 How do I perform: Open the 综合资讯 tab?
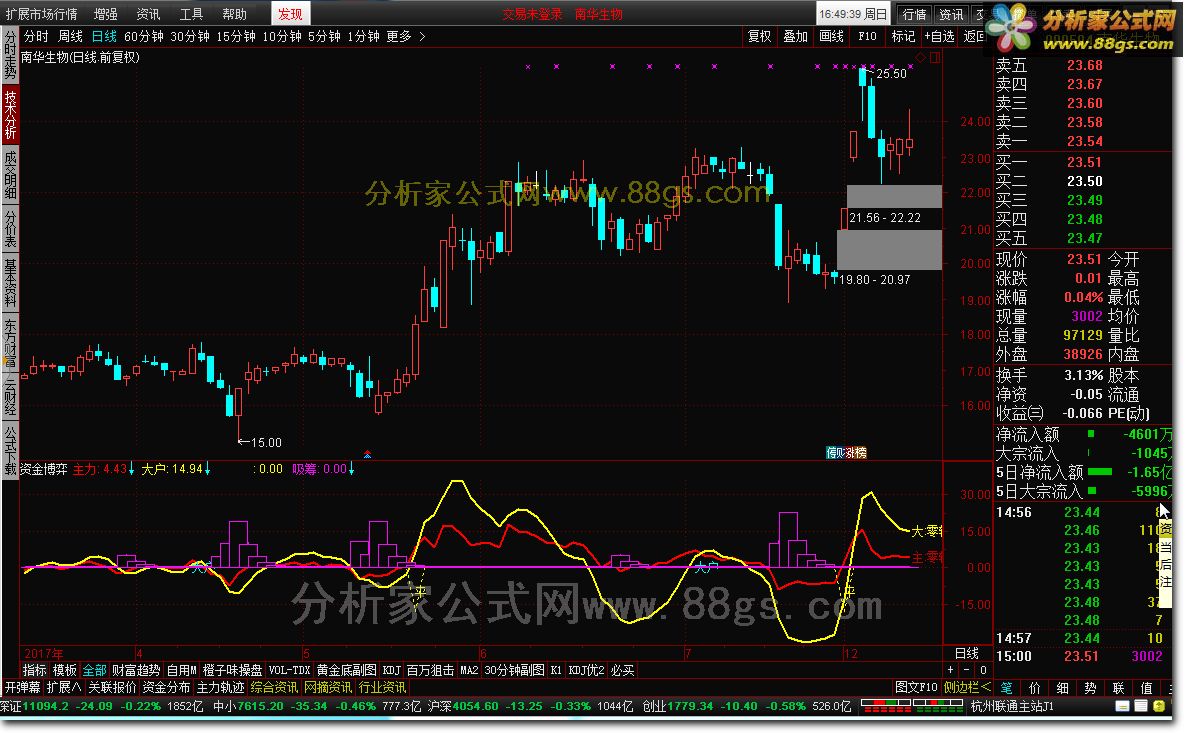click(x=274, y=688)
